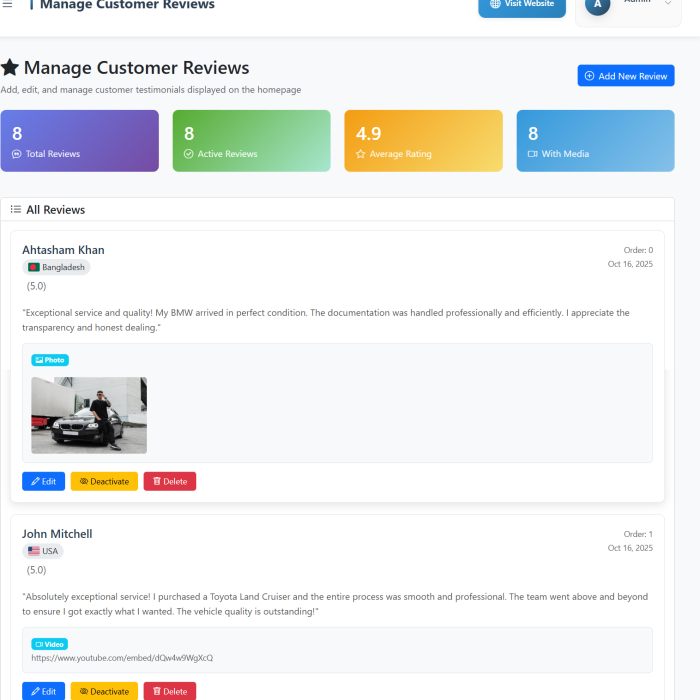The width and height of the screenshot is (700, 700).
Task: Open the BMW car photo thumbnail
Action: click(x=89, y=415)
